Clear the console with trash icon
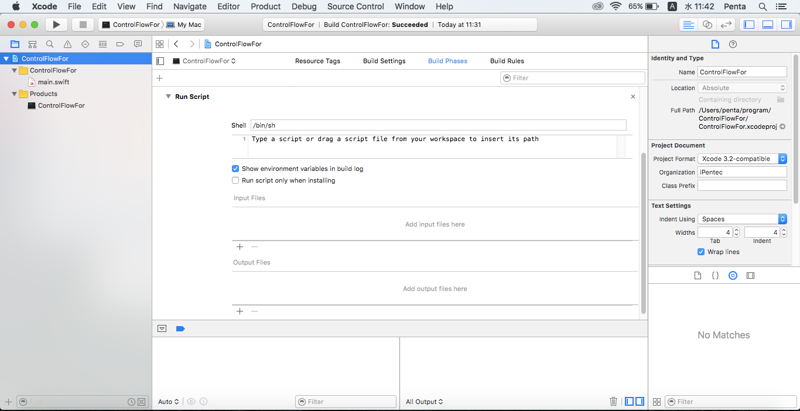The height and width of the screenshot is (411, 800). click(614, 402)
